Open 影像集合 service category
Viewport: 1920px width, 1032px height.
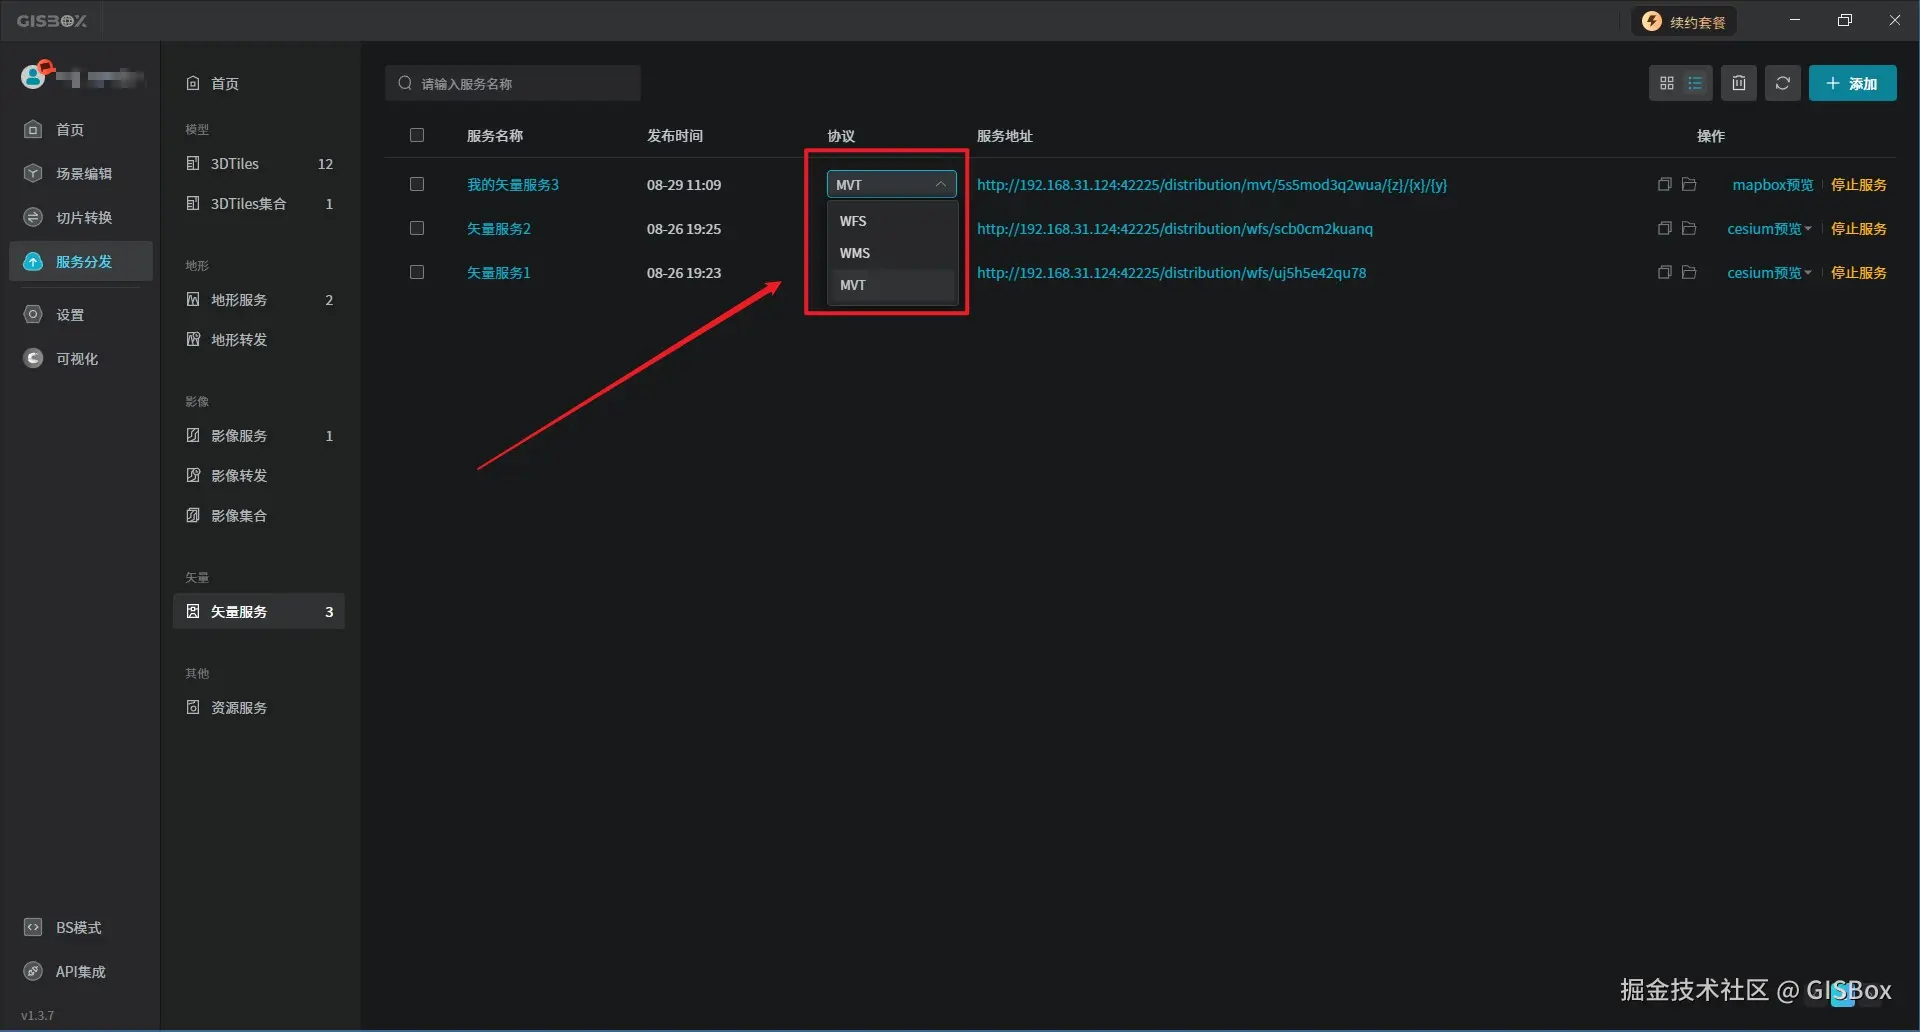tap(259, 516)
